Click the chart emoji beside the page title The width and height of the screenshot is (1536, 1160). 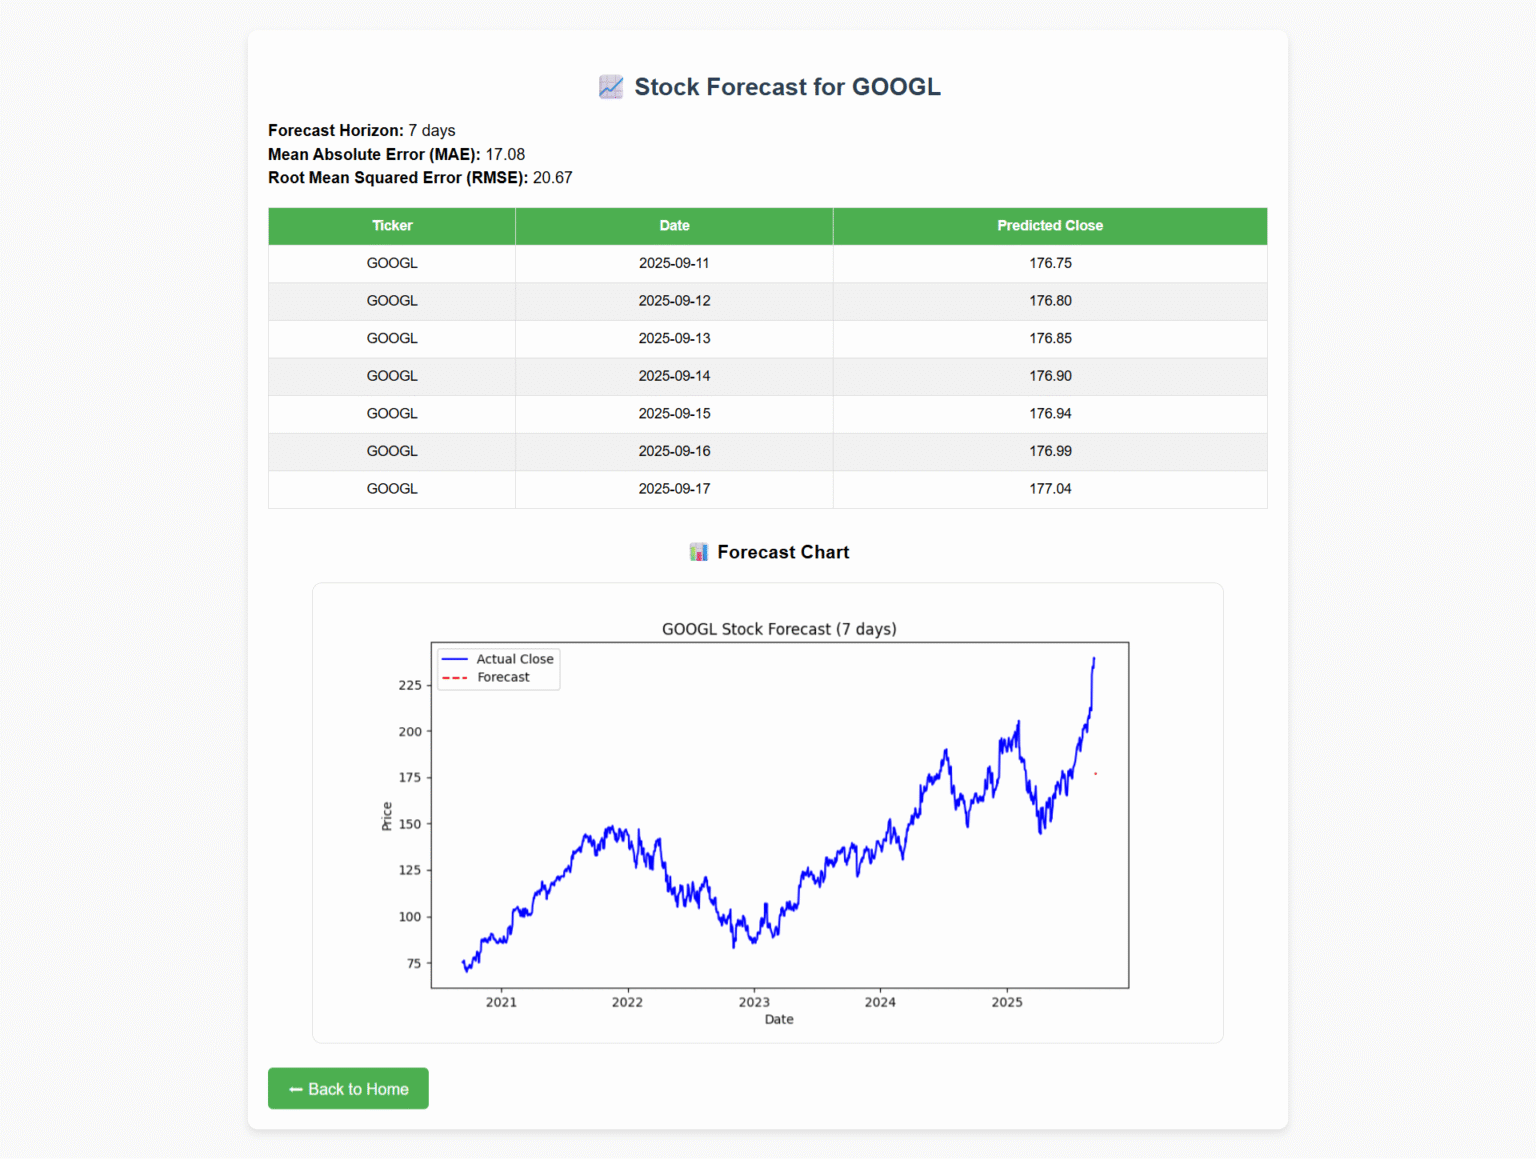tap(610, 87)
